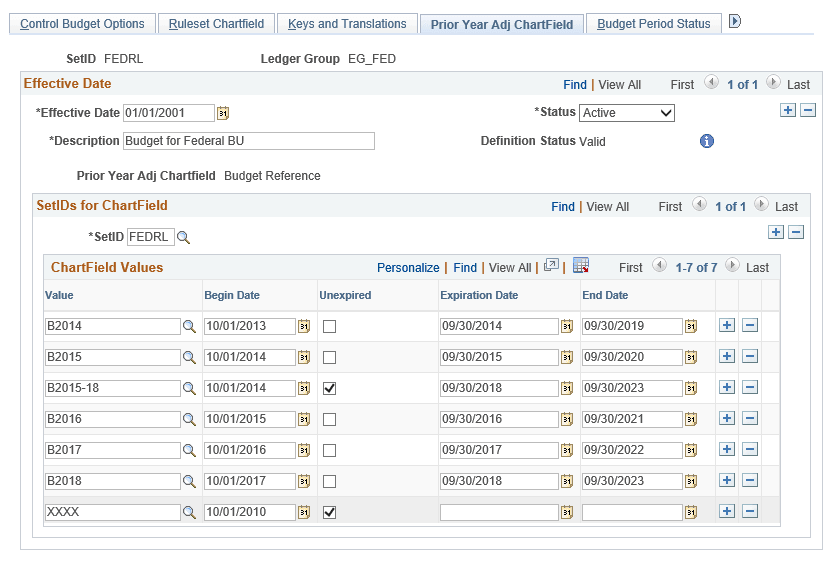Click Find in SetIDs for ChartField header
The image size is (835, 562).
pyautogui.click(x=563, y=207)
